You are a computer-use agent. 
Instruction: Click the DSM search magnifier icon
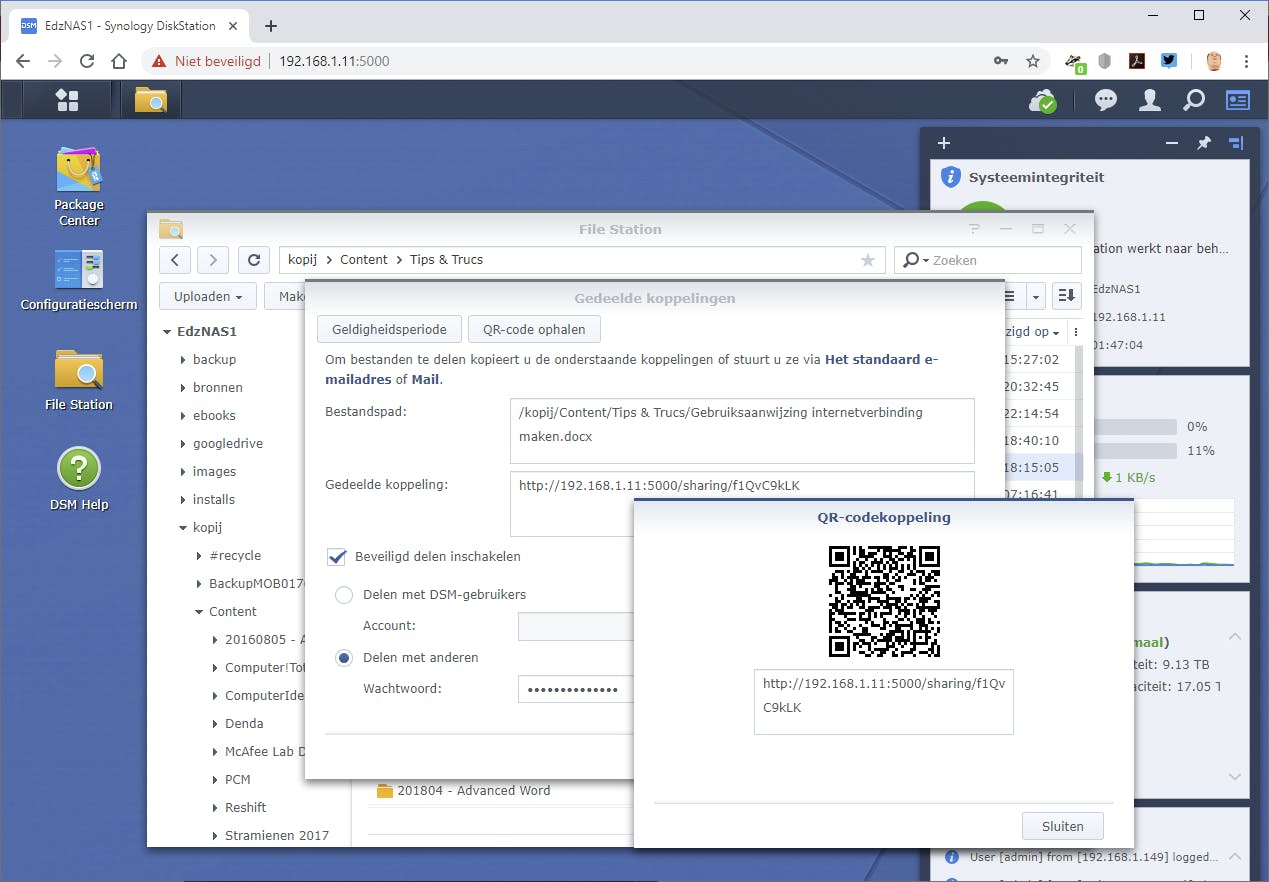1194,100
